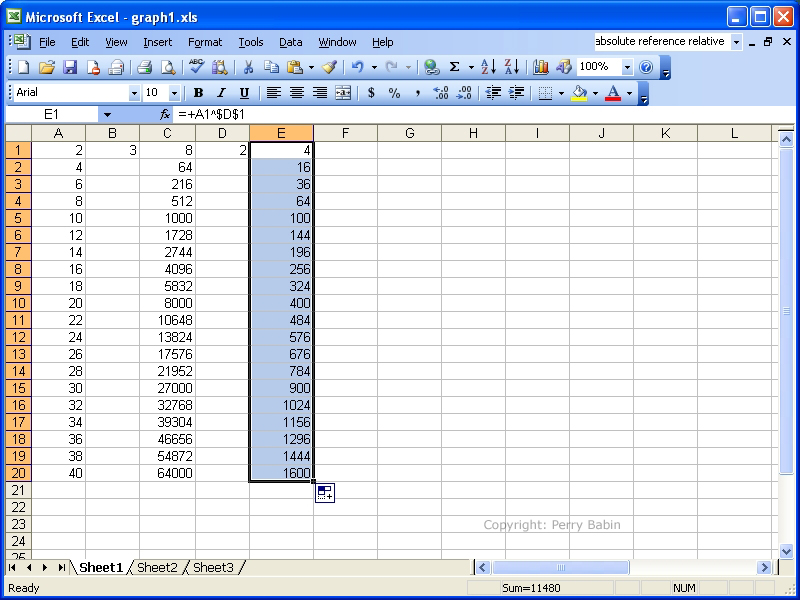Toggle Center alignment
This screenshot has height=600, width=800.
click(x=297, y=93)
